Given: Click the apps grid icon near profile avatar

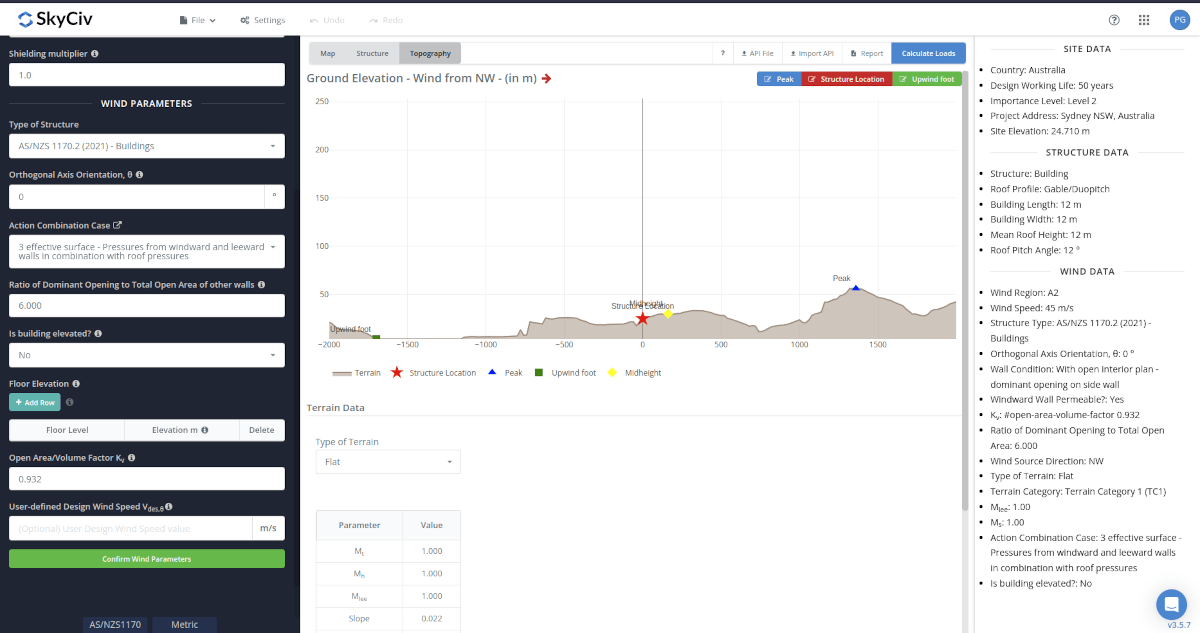Looking at the screenshot, I should click(x=1143, y=19).
